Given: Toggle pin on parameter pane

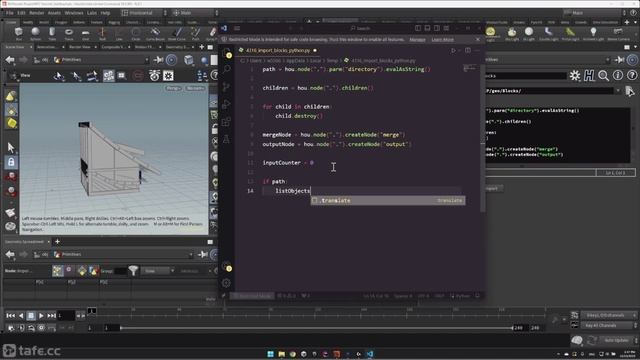Looking at the screenshot, I should (x=620, y=60).
